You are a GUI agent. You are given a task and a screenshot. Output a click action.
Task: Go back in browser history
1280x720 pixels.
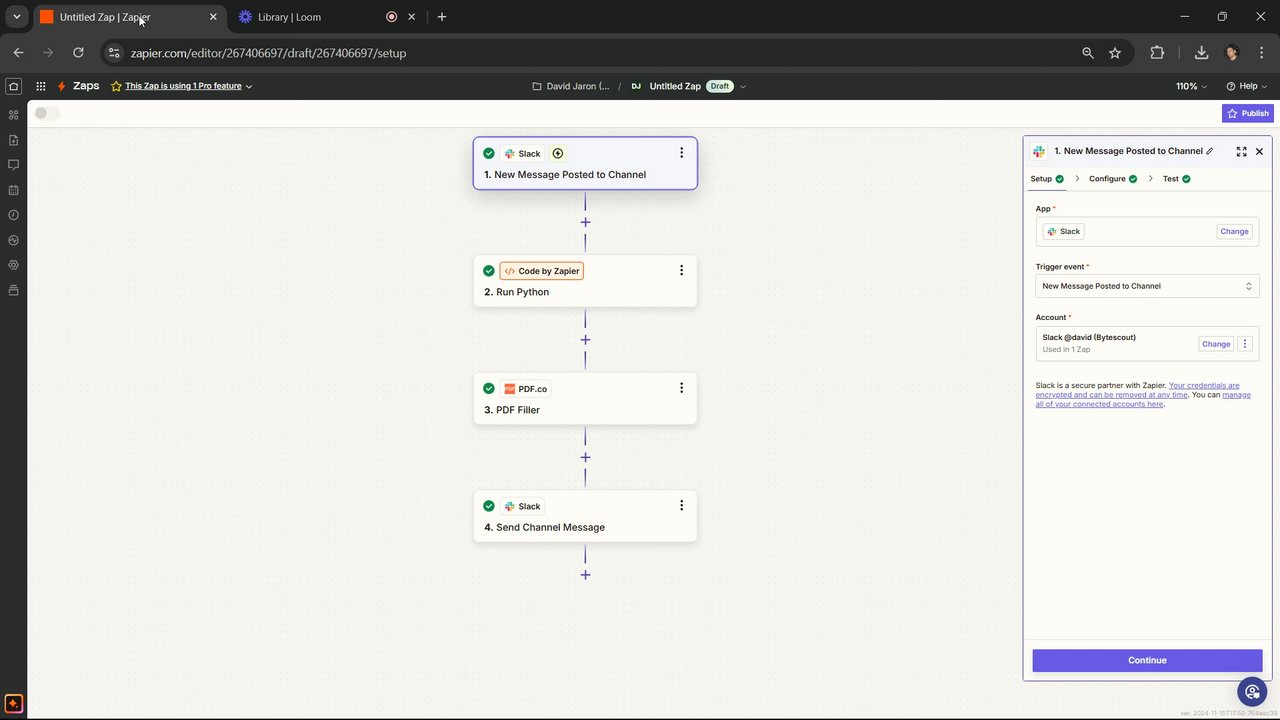click(18, 53)
